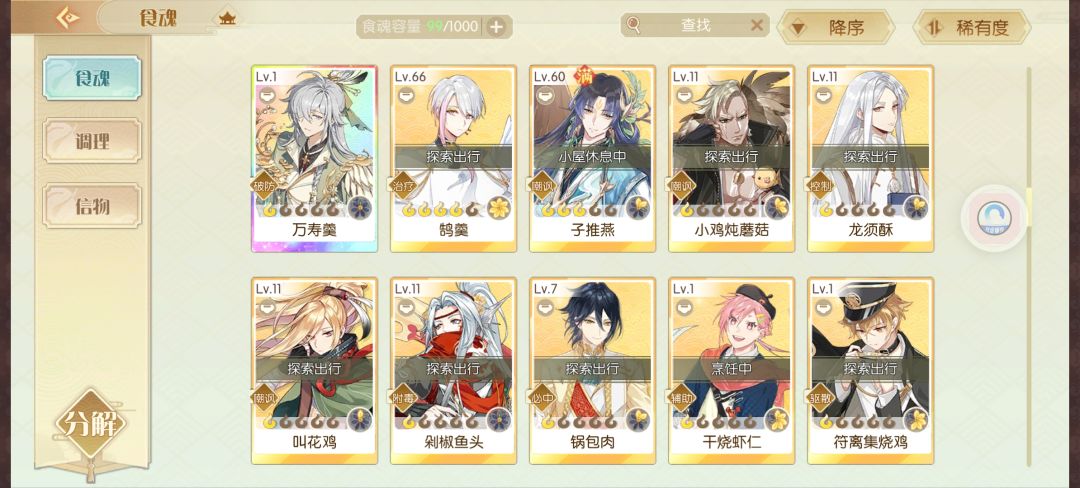Click the vertical scrollbar on the right

click(1029, 266)
